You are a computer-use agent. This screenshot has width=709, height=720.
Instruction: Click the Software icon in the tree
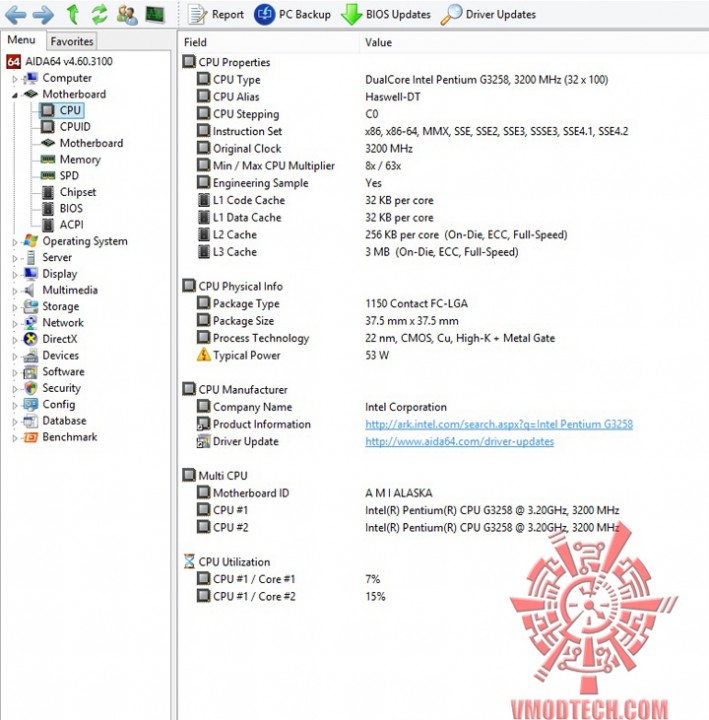click(30, 371)
